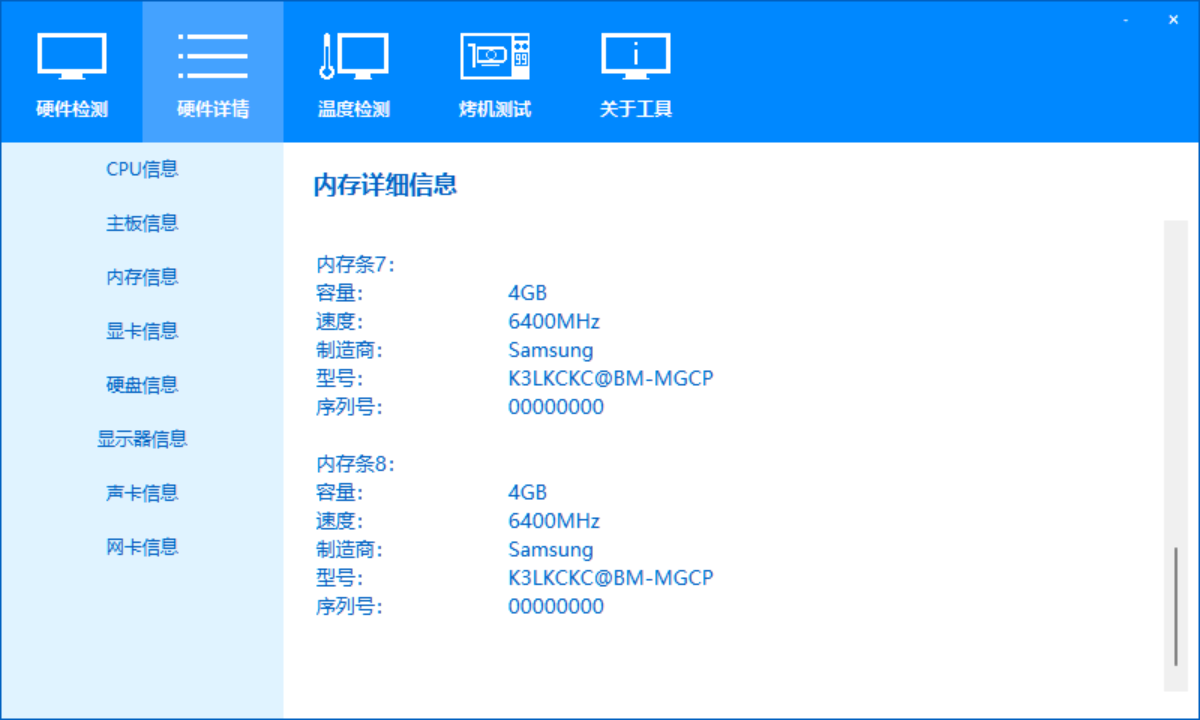Select the 硬件详情 list icon
This screenshot has height=720, width=1200.
[213, 56]
